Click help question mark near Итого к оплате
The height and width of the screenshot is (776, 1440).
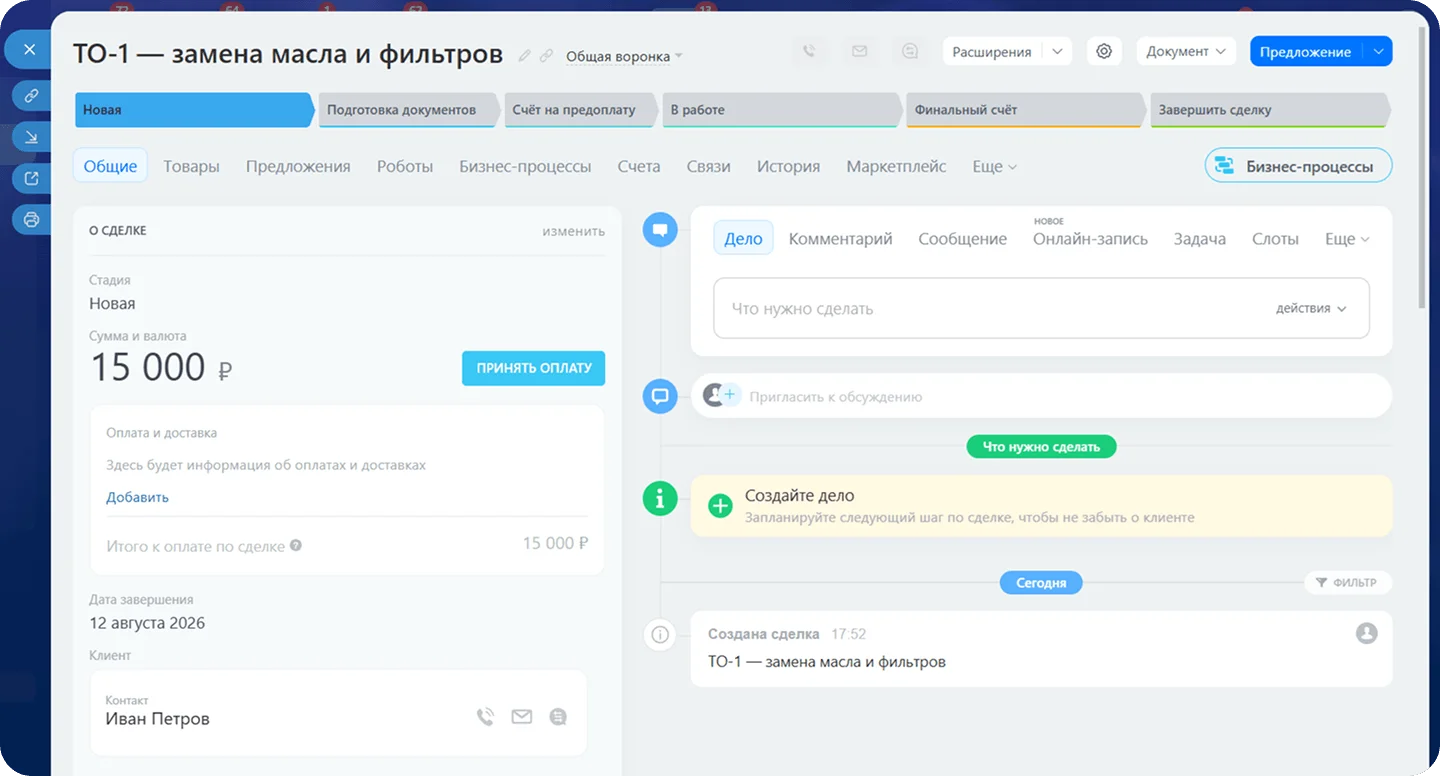tap(296, 546)
